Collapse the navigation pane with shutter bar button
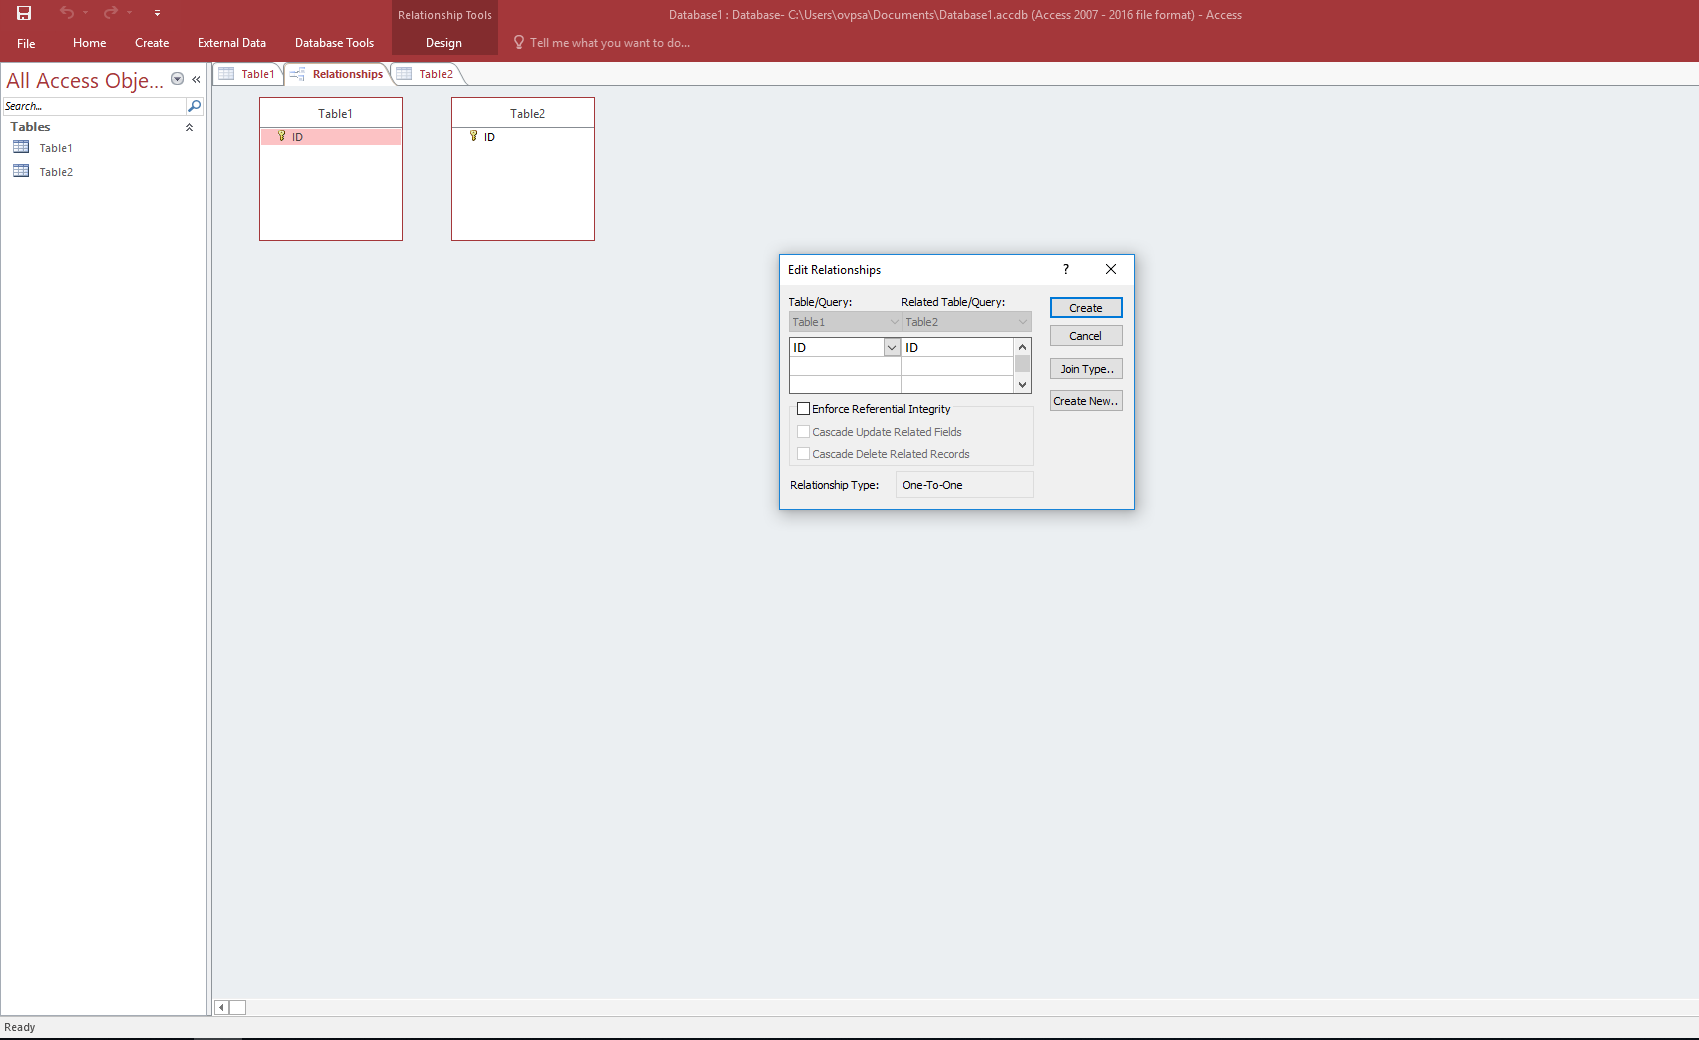 point(197,79)
